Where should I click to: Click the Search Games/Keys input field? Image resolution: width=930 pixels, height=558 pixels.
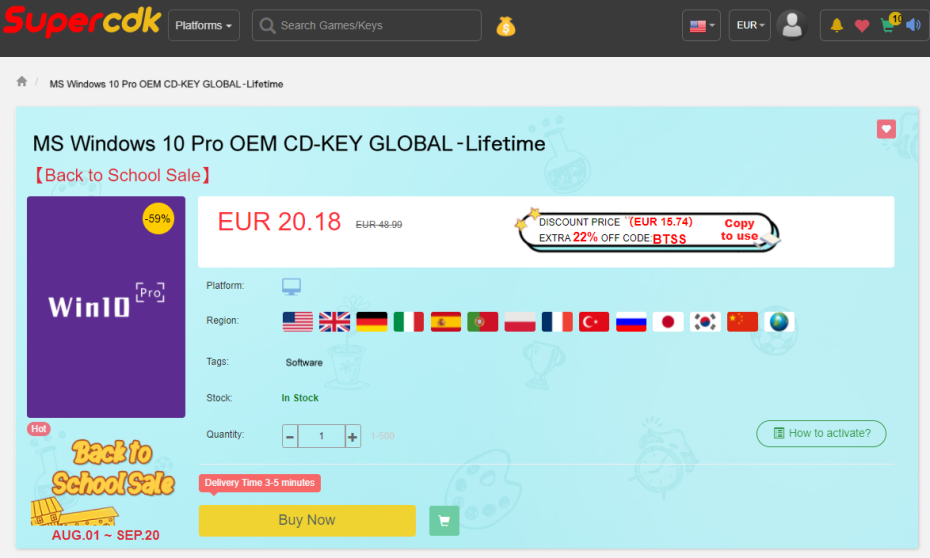click(367, 25)
